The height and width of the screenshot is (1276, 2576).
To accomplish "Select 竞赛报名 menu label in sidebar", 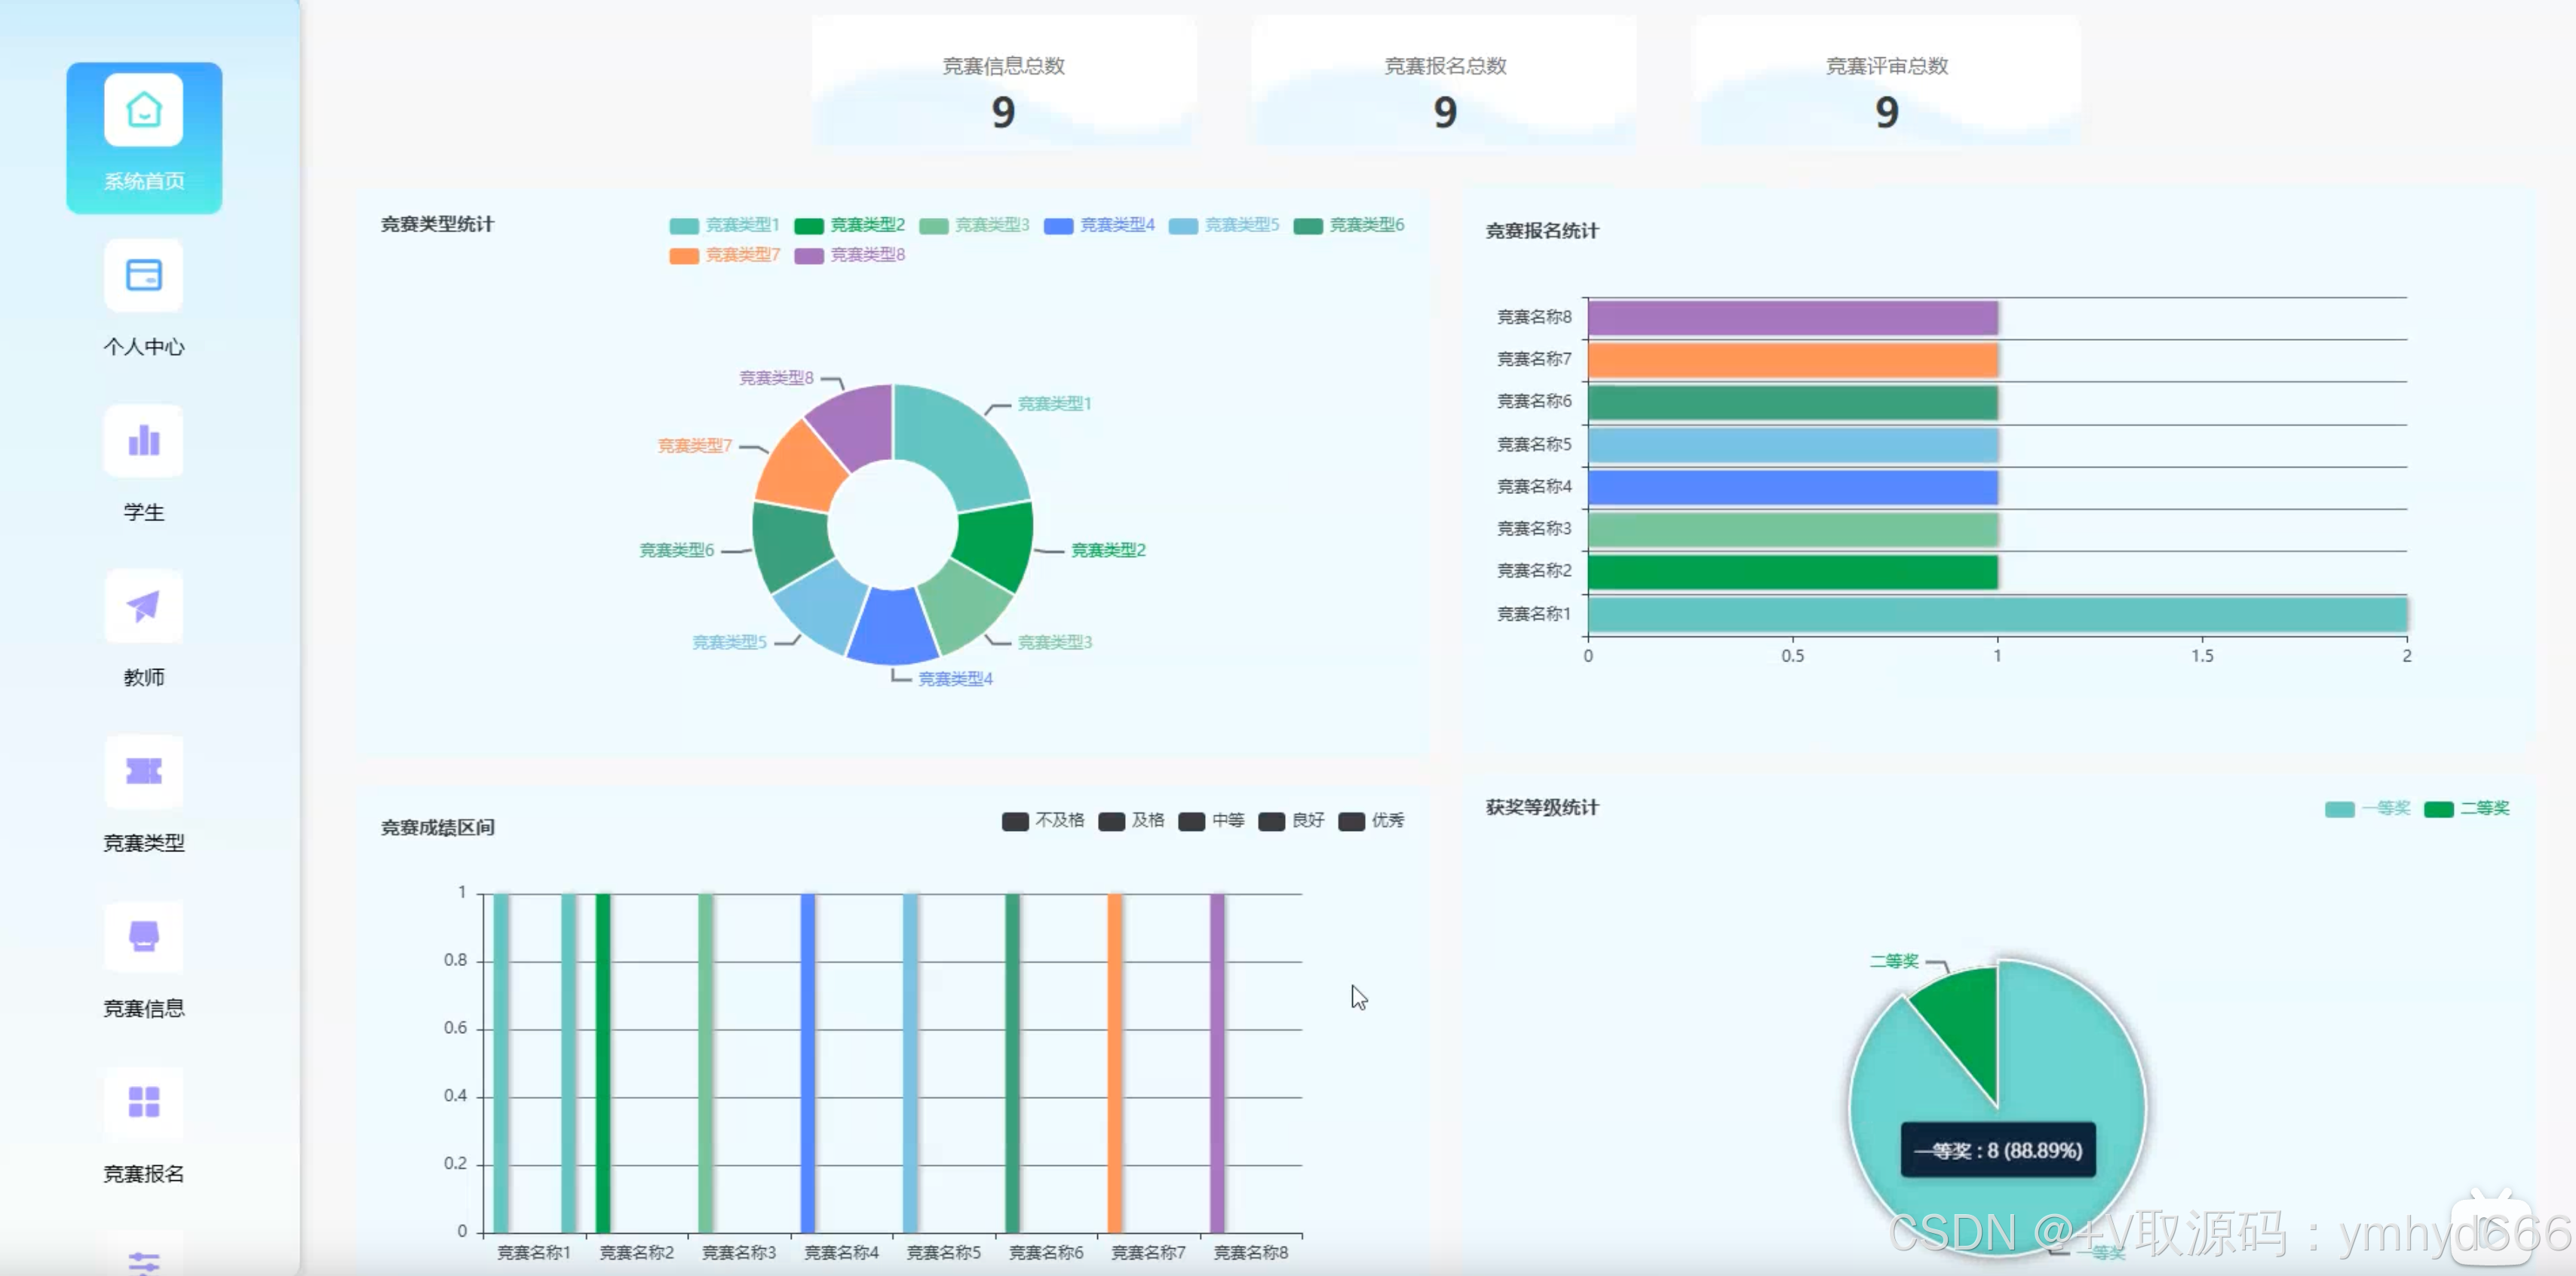I will point(143,1174).
